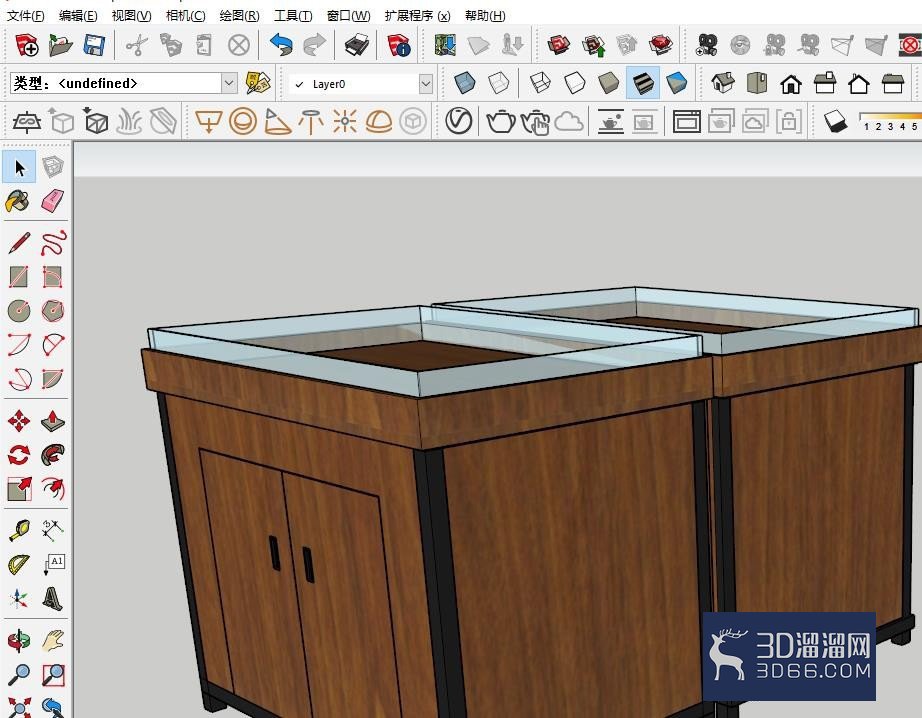Select the Make Component tool
The height and width of the screenshot is (718, 922).
tap(53, 168)
